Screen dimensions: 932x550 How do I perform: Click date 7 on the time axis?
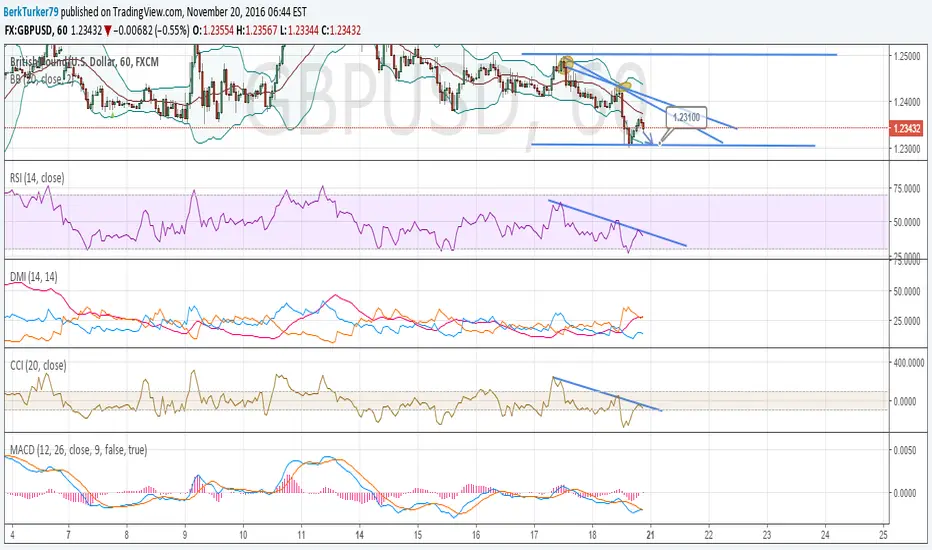(x=68, y=535)
